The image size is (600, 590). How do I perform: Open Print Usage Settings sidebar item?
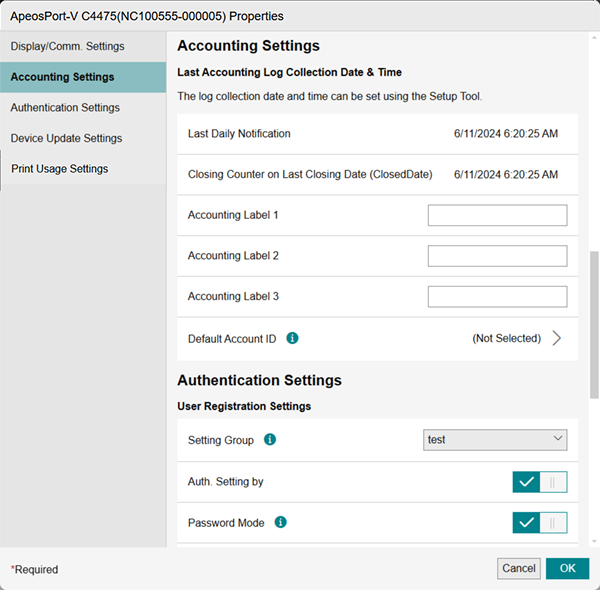click(83, 169)
